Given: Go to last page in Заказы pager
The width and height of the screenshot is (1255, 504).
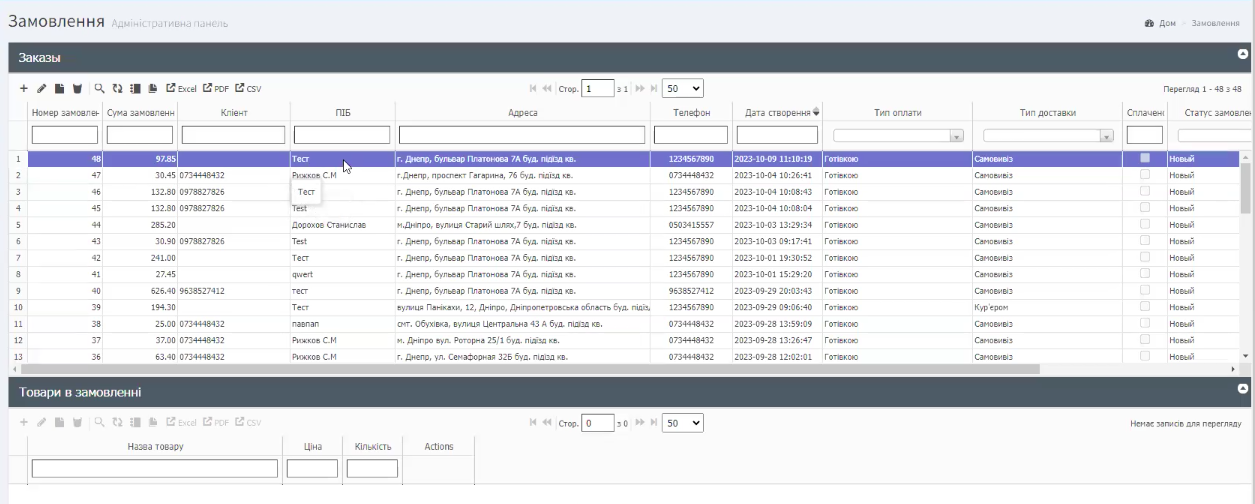Looking at the screenshot, I should [x=654, y=88].
